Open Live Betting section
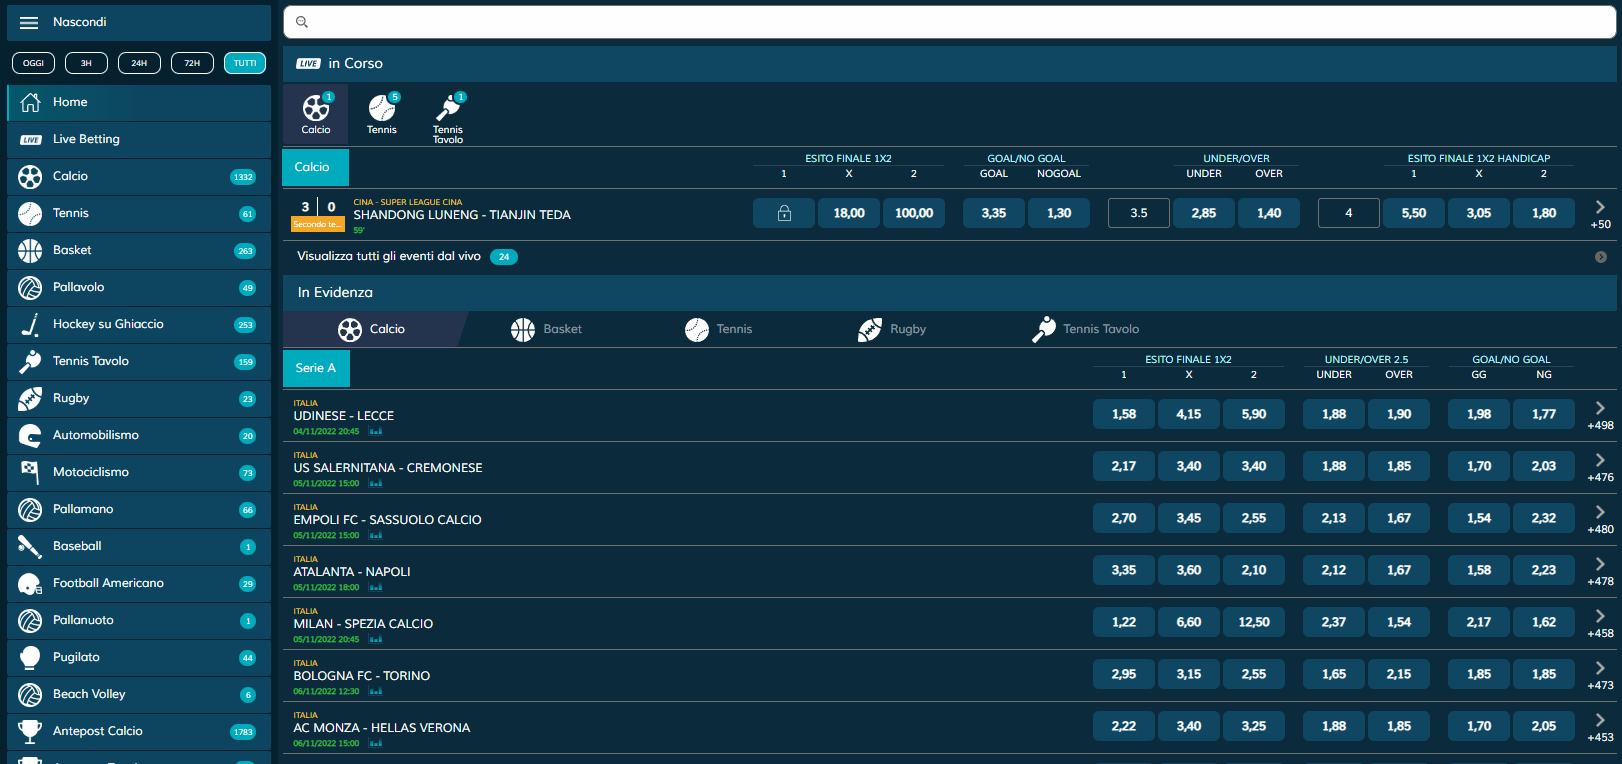The width and height of the screenshot is (1622, 764). (x=139, y=139)
